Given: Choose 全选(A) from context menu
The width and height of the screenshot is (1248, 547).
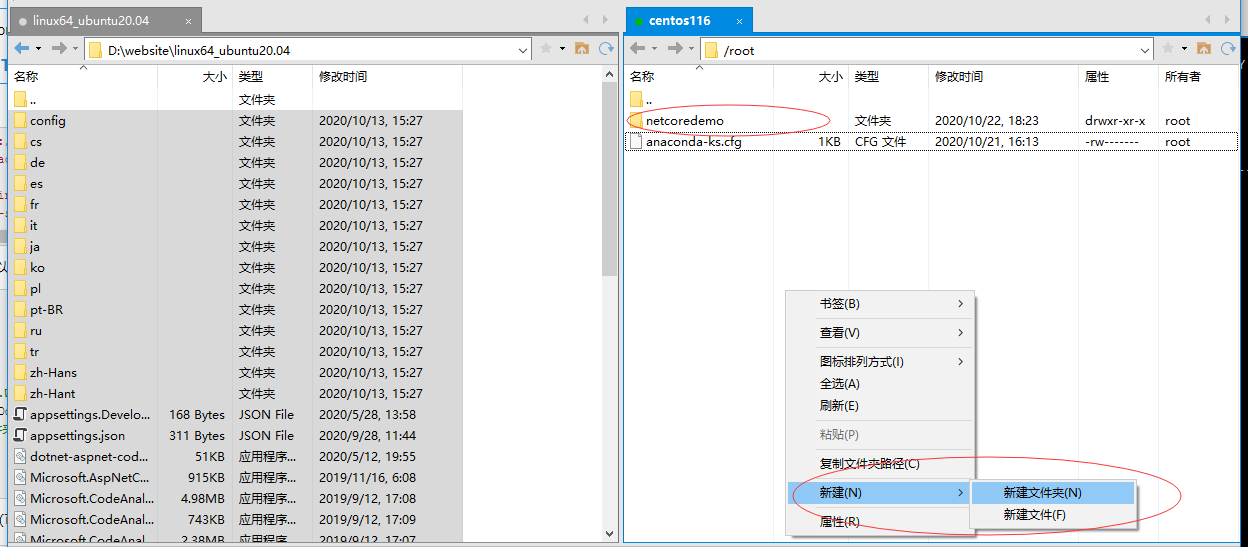Looking at the screenshot, I should [880, 384].
